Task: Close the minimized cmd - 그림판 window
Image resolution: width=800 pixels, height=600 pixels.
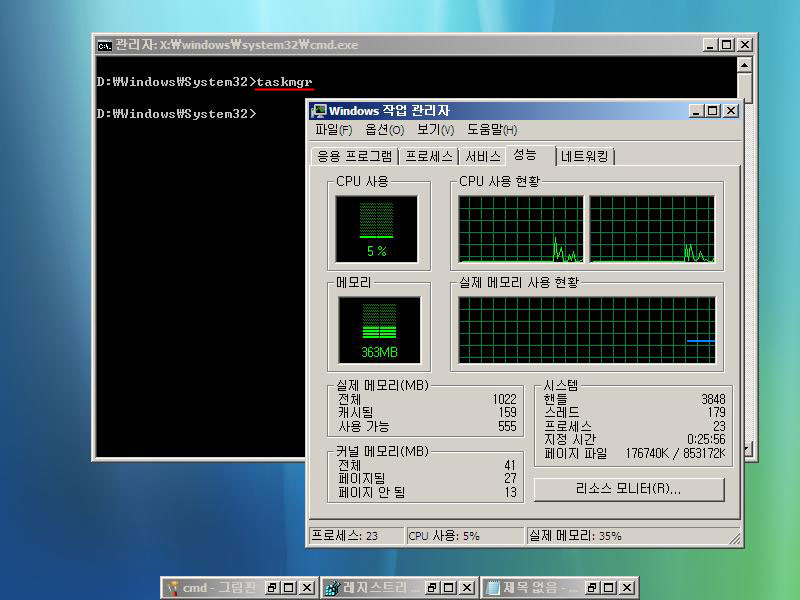Action: click(x=307, y=588)
